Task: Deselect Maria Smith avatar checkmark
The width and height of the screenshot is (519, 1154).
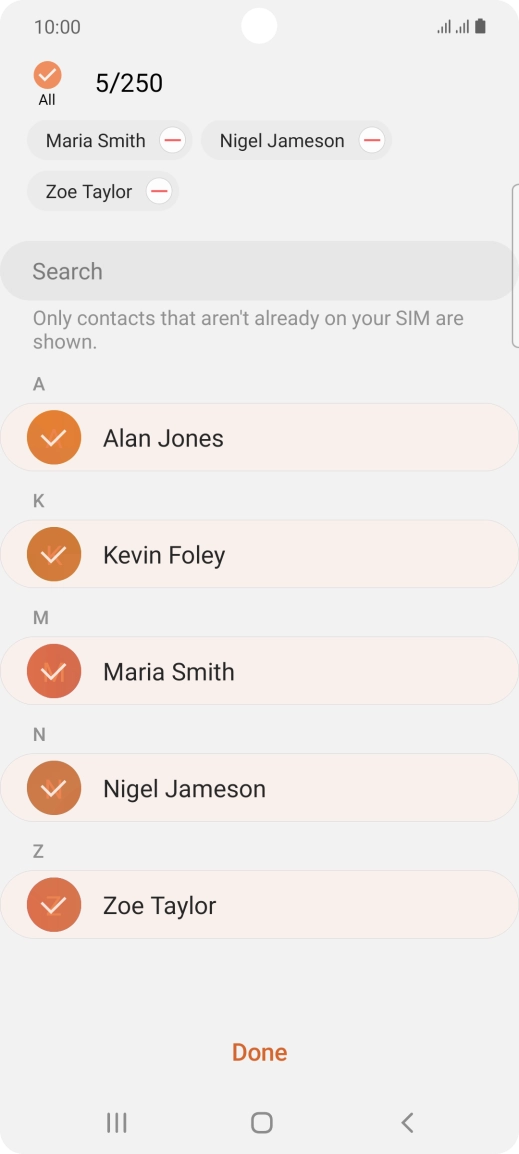Action: pyautogui.click(x=54, y=671)
